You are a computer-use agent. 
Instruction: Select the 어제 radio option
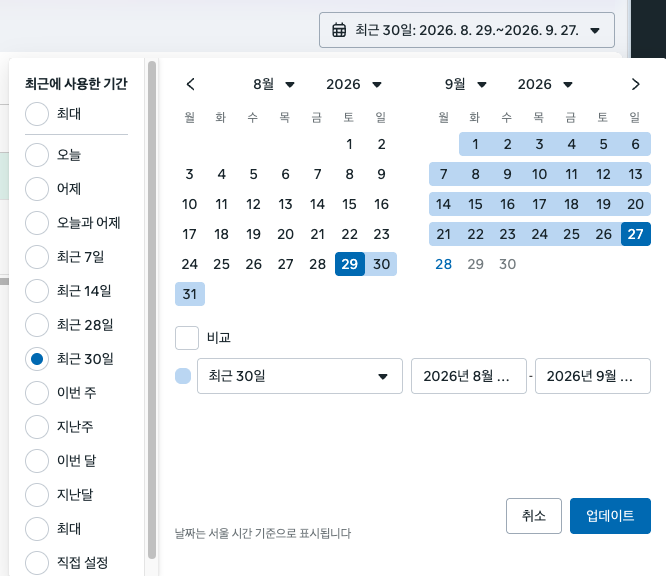(x=37, y=189)
